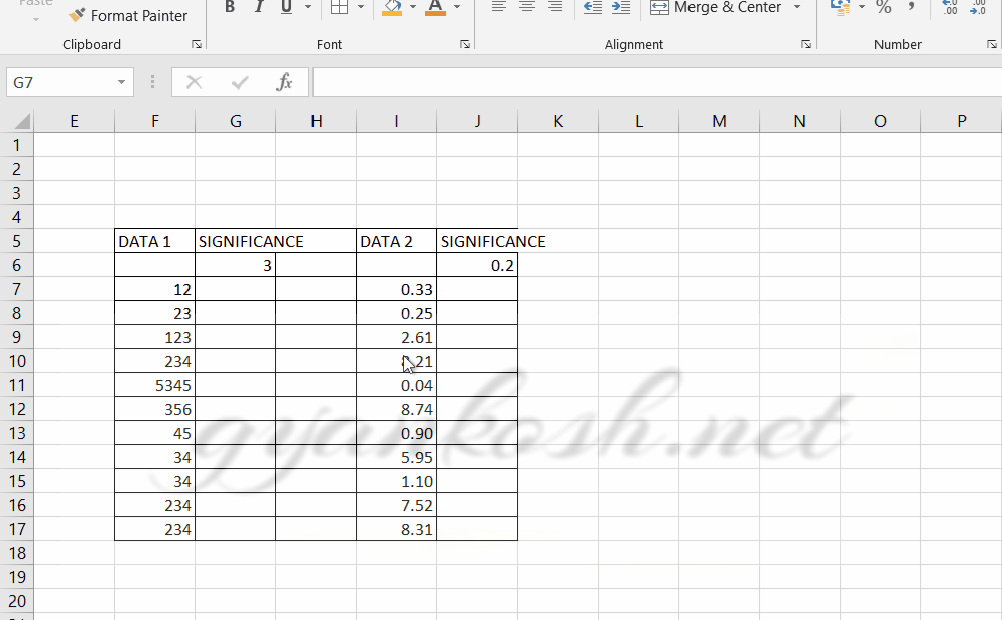Toggle center alignment for the cell

(x=526, y=8)
